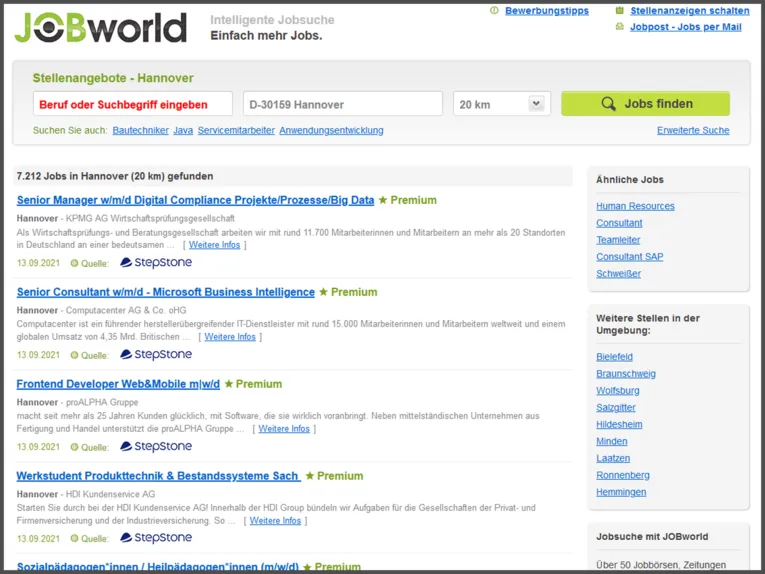Click Weitere Infos in proALPHA listing

[284, 429]
